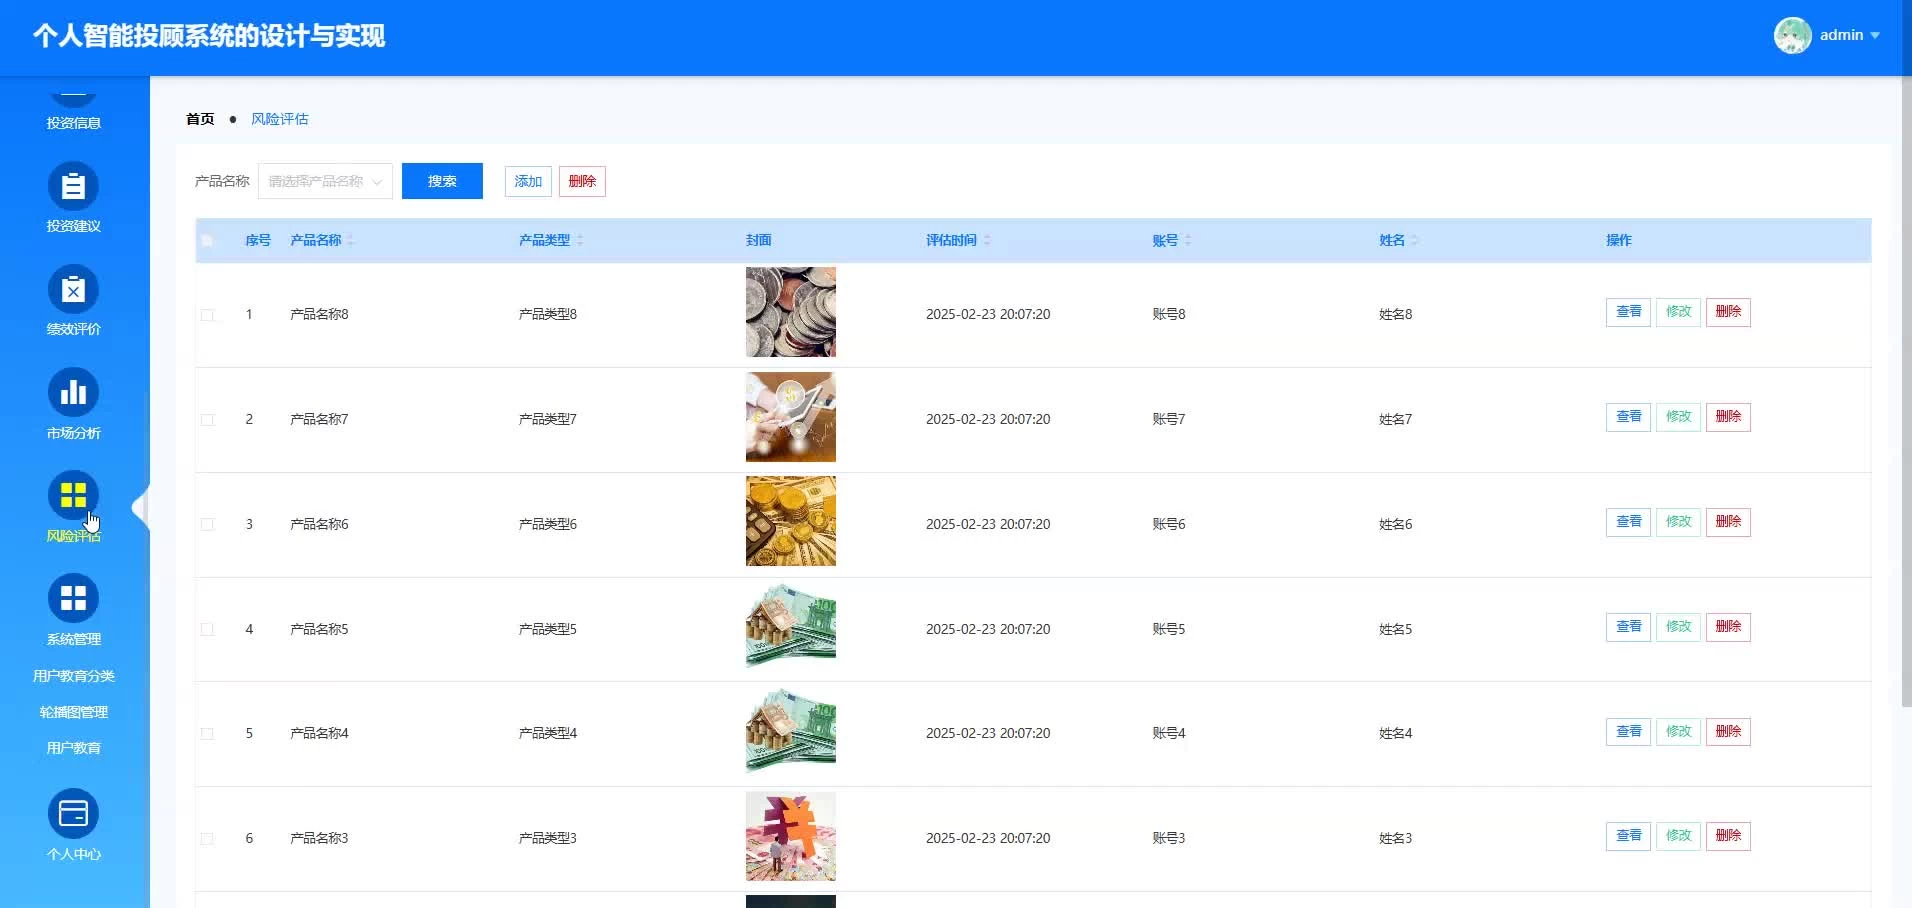This screenshot has width=1912, height=908.
Task: Open the gold coins cover for 产品名称6
Action: pyautogui.click(x=790, y=522)
